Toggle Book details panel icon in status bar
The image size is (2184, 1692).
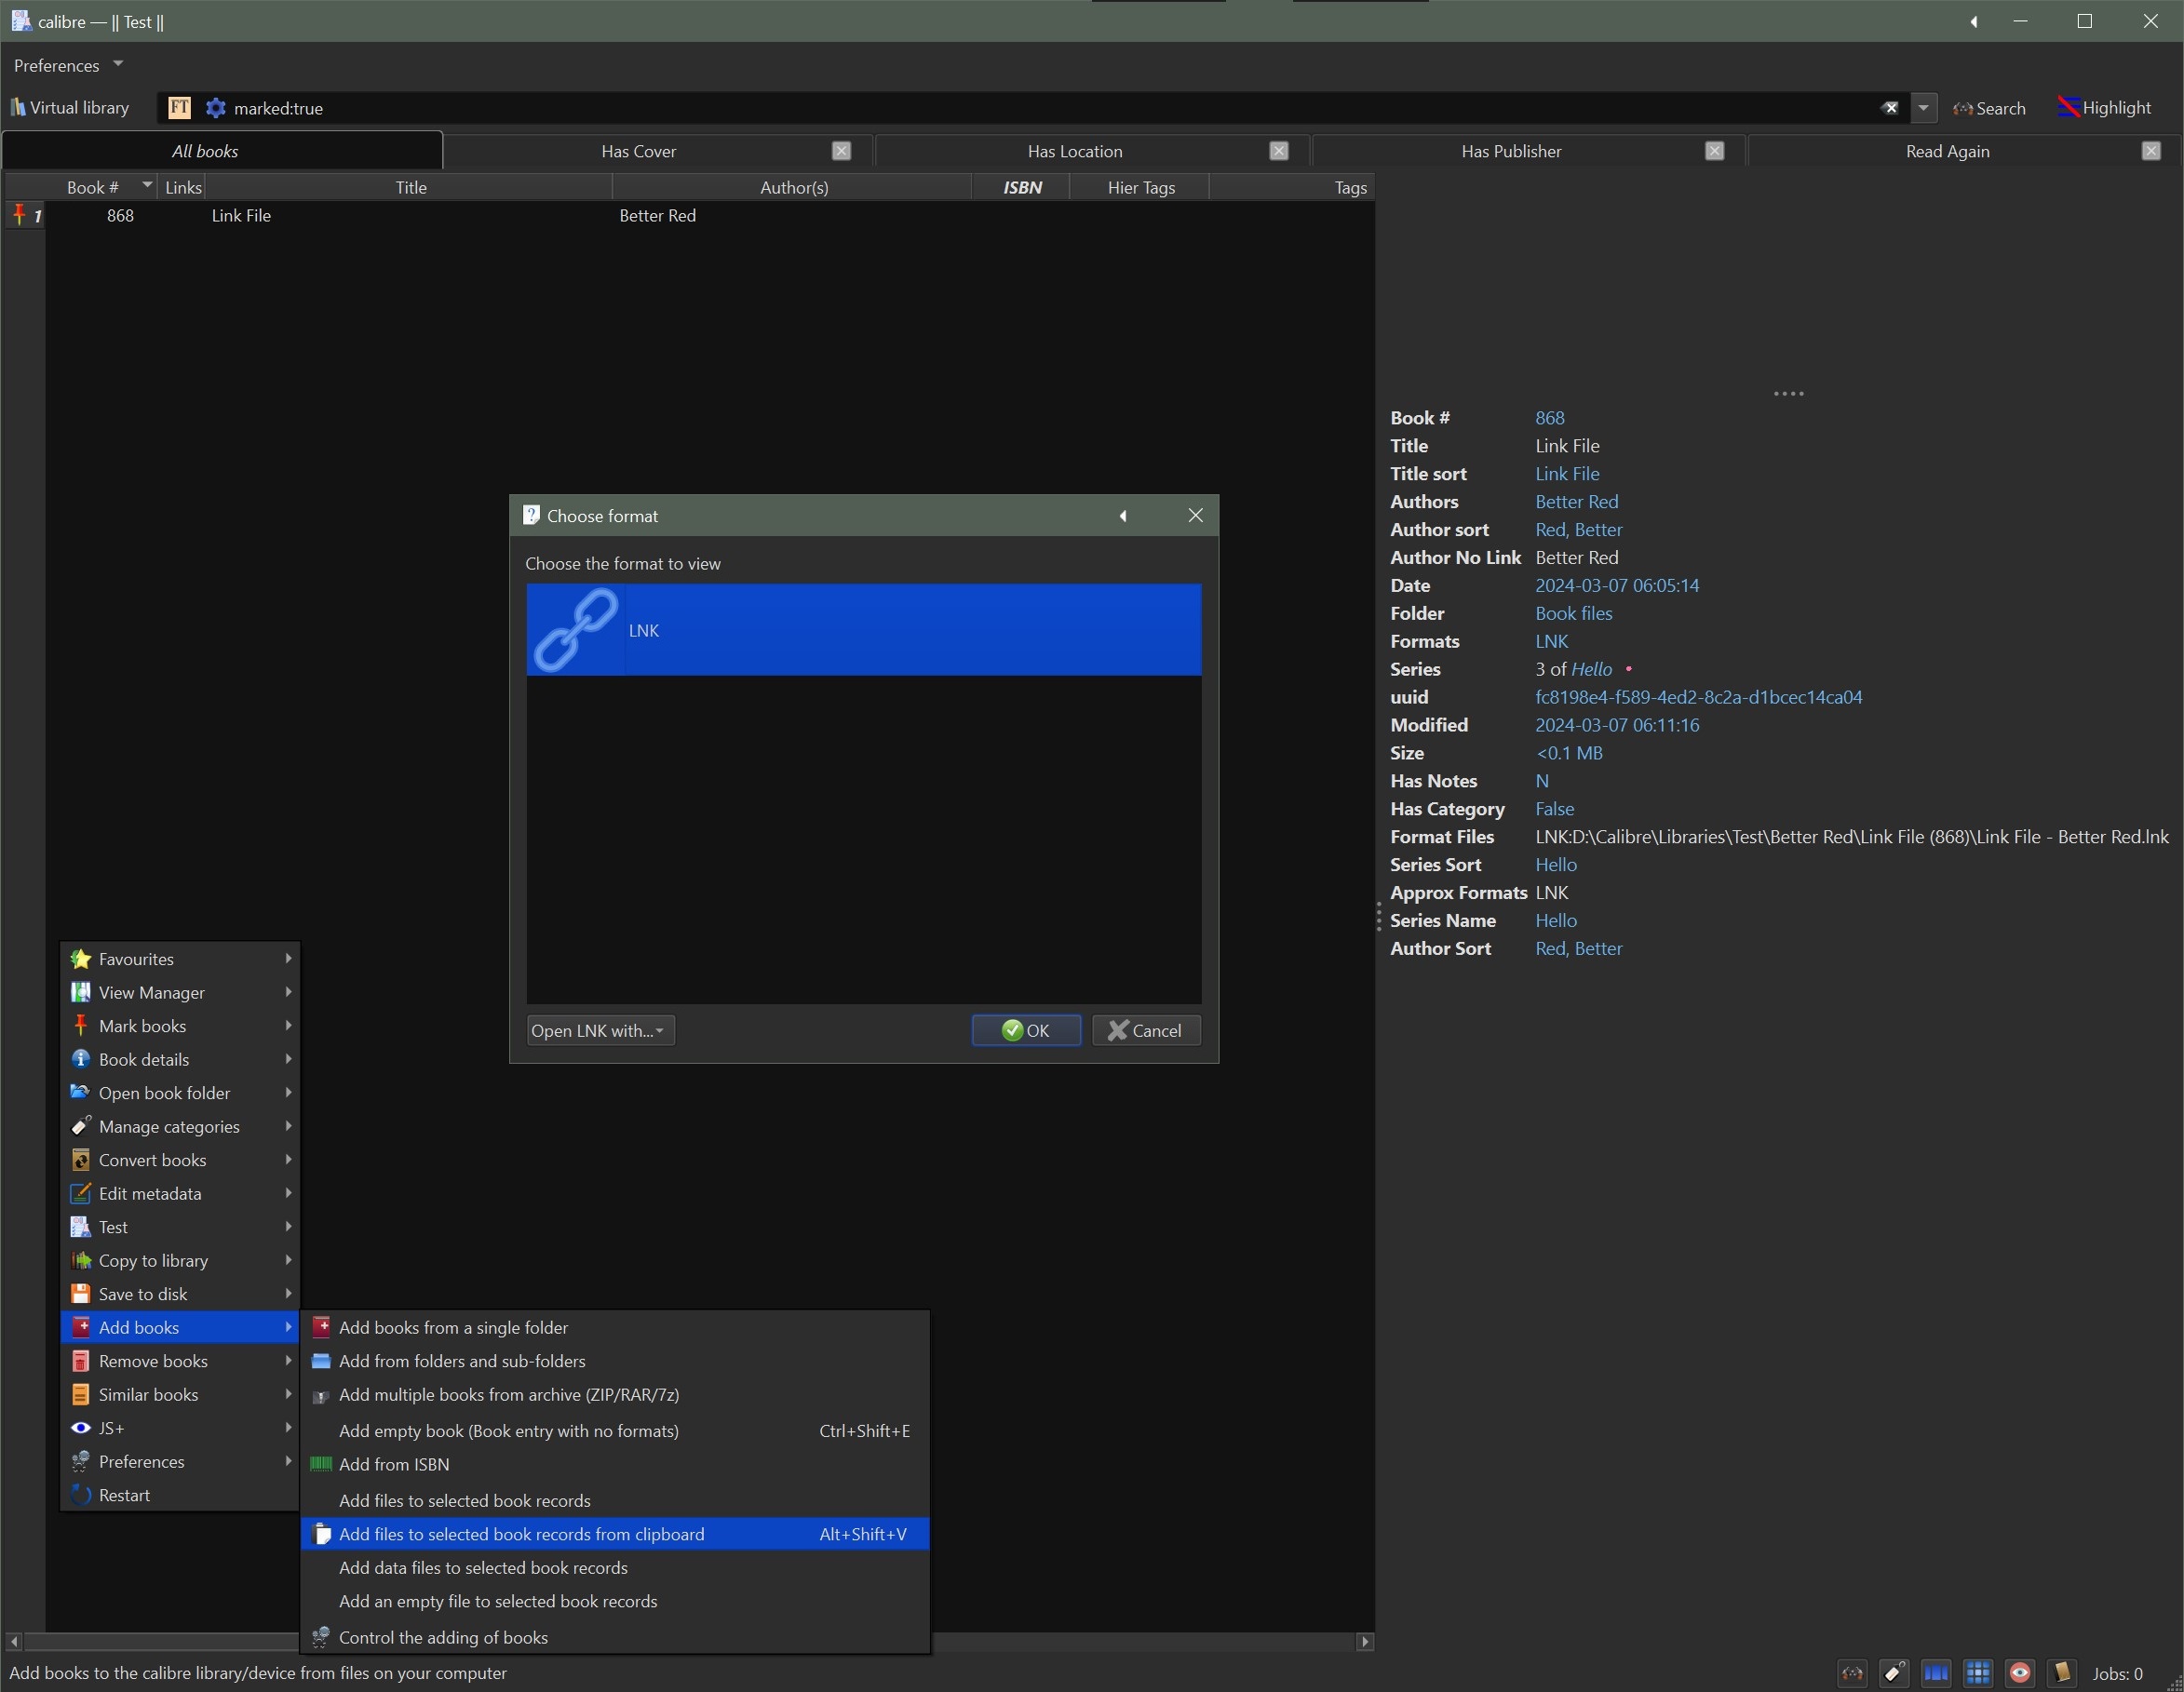(2061, 1673)
